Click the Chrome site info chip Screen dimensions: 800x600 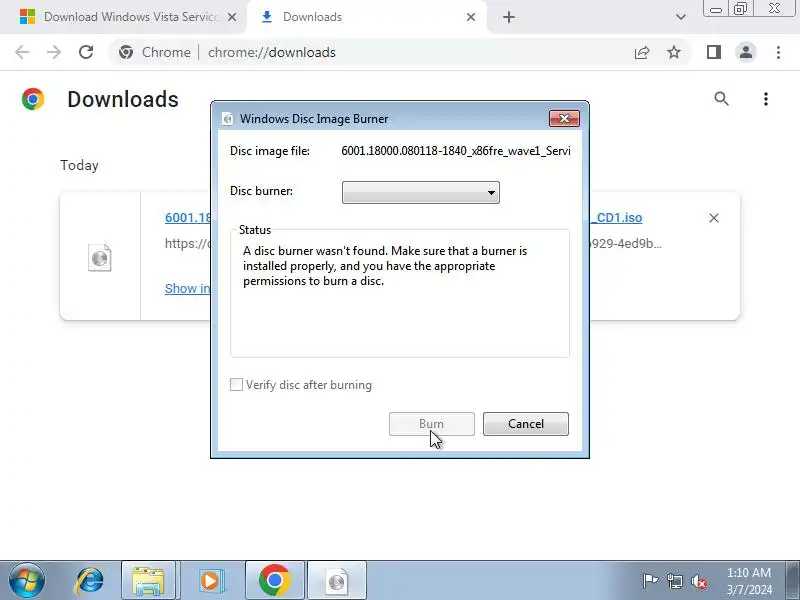155,52
